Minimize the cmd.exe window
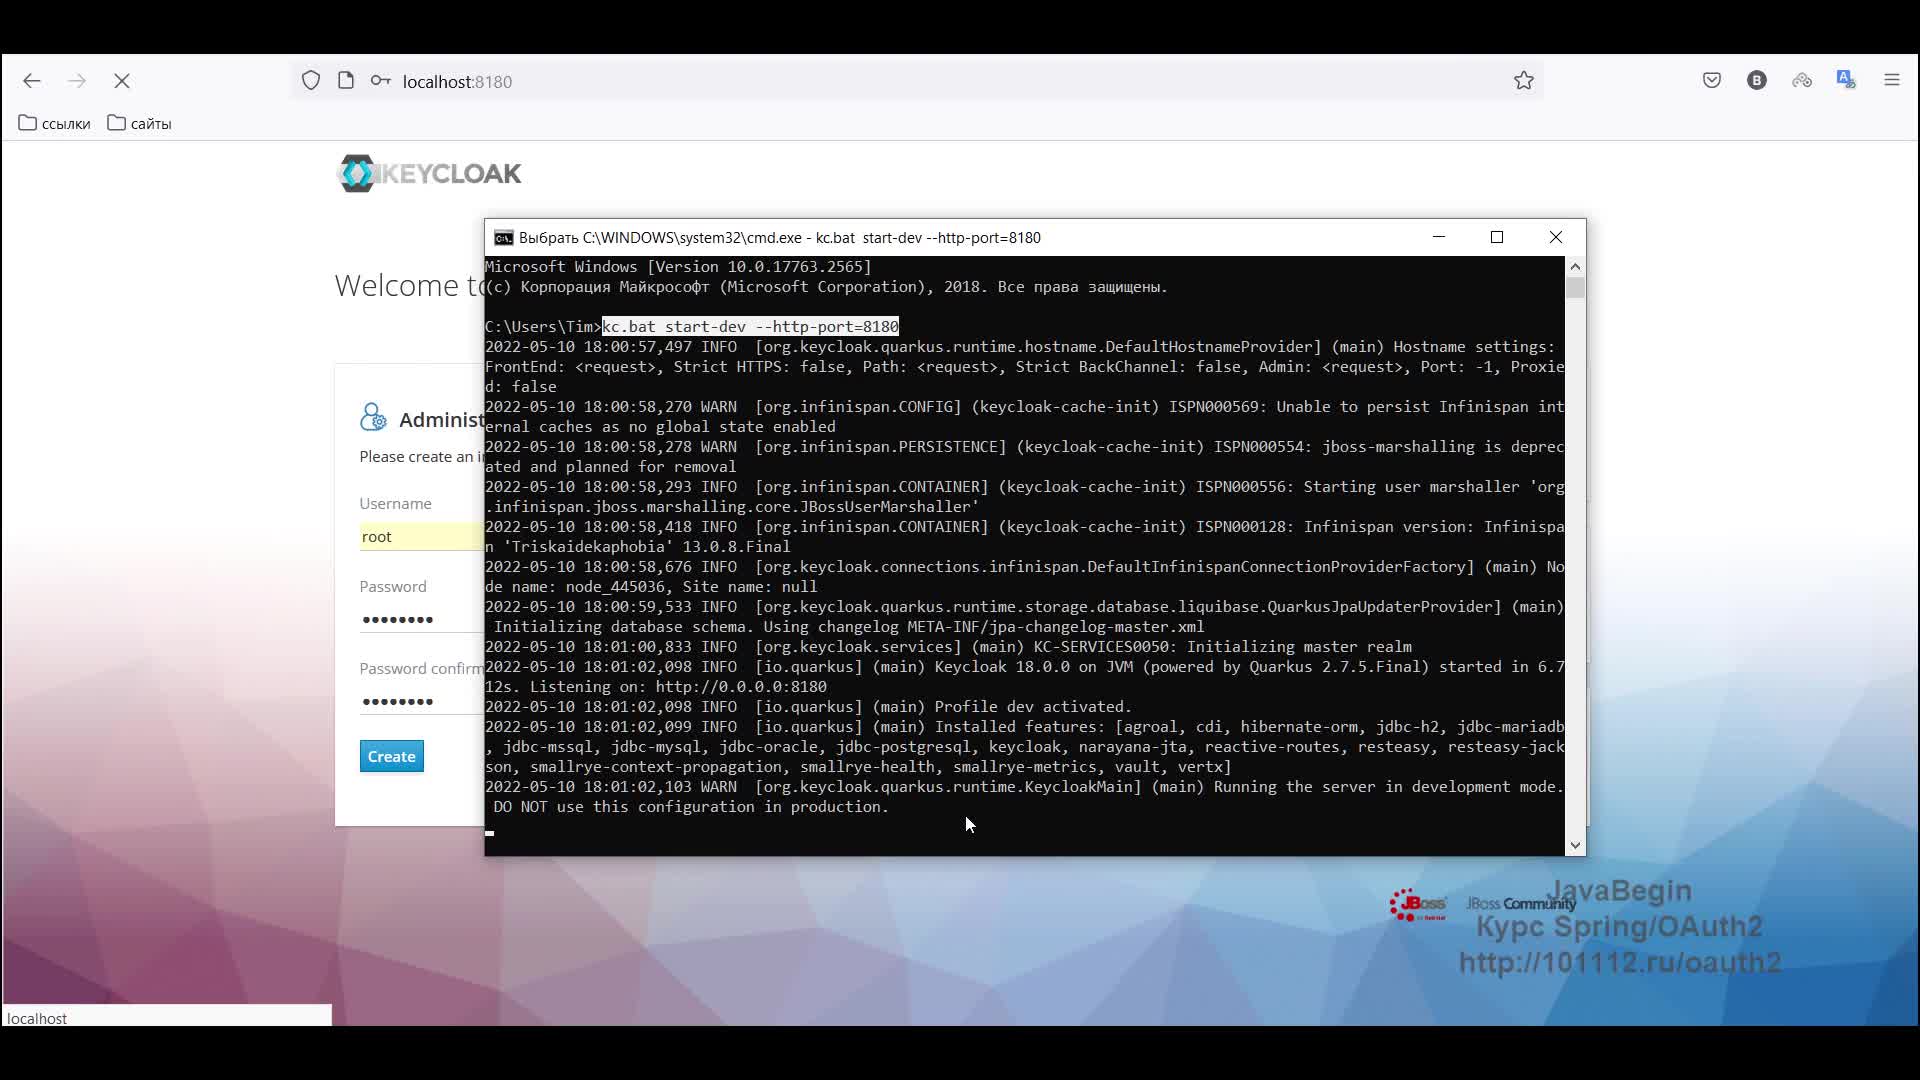Screen dimensions: 1920x1080 point(1439,237)
